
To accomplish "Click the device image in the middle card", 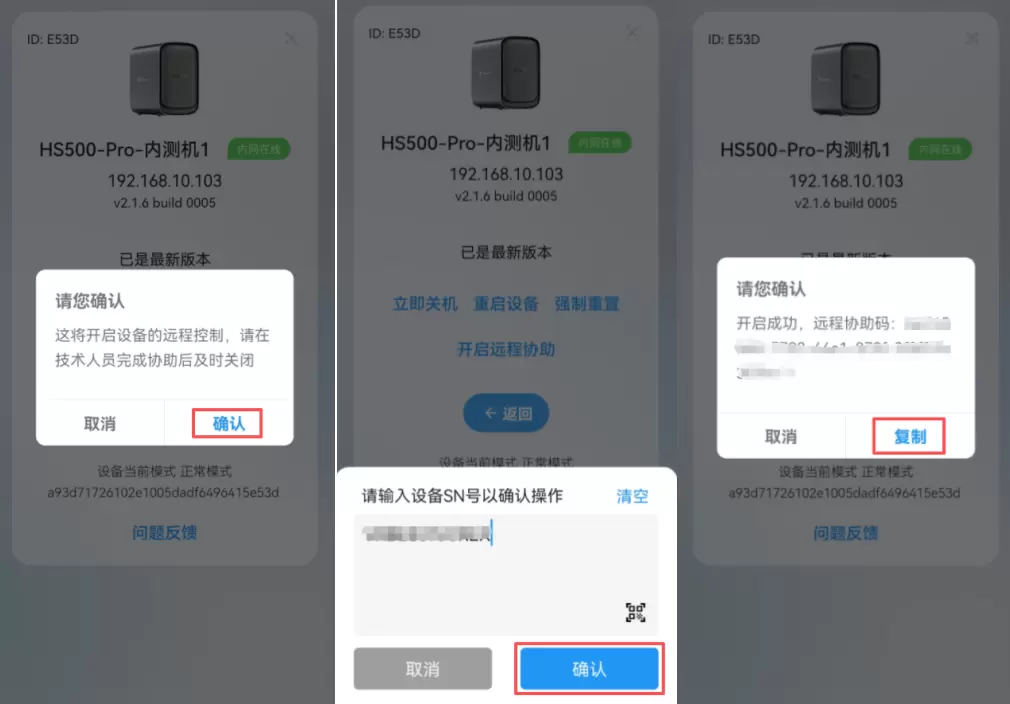I will pos(506,71).
